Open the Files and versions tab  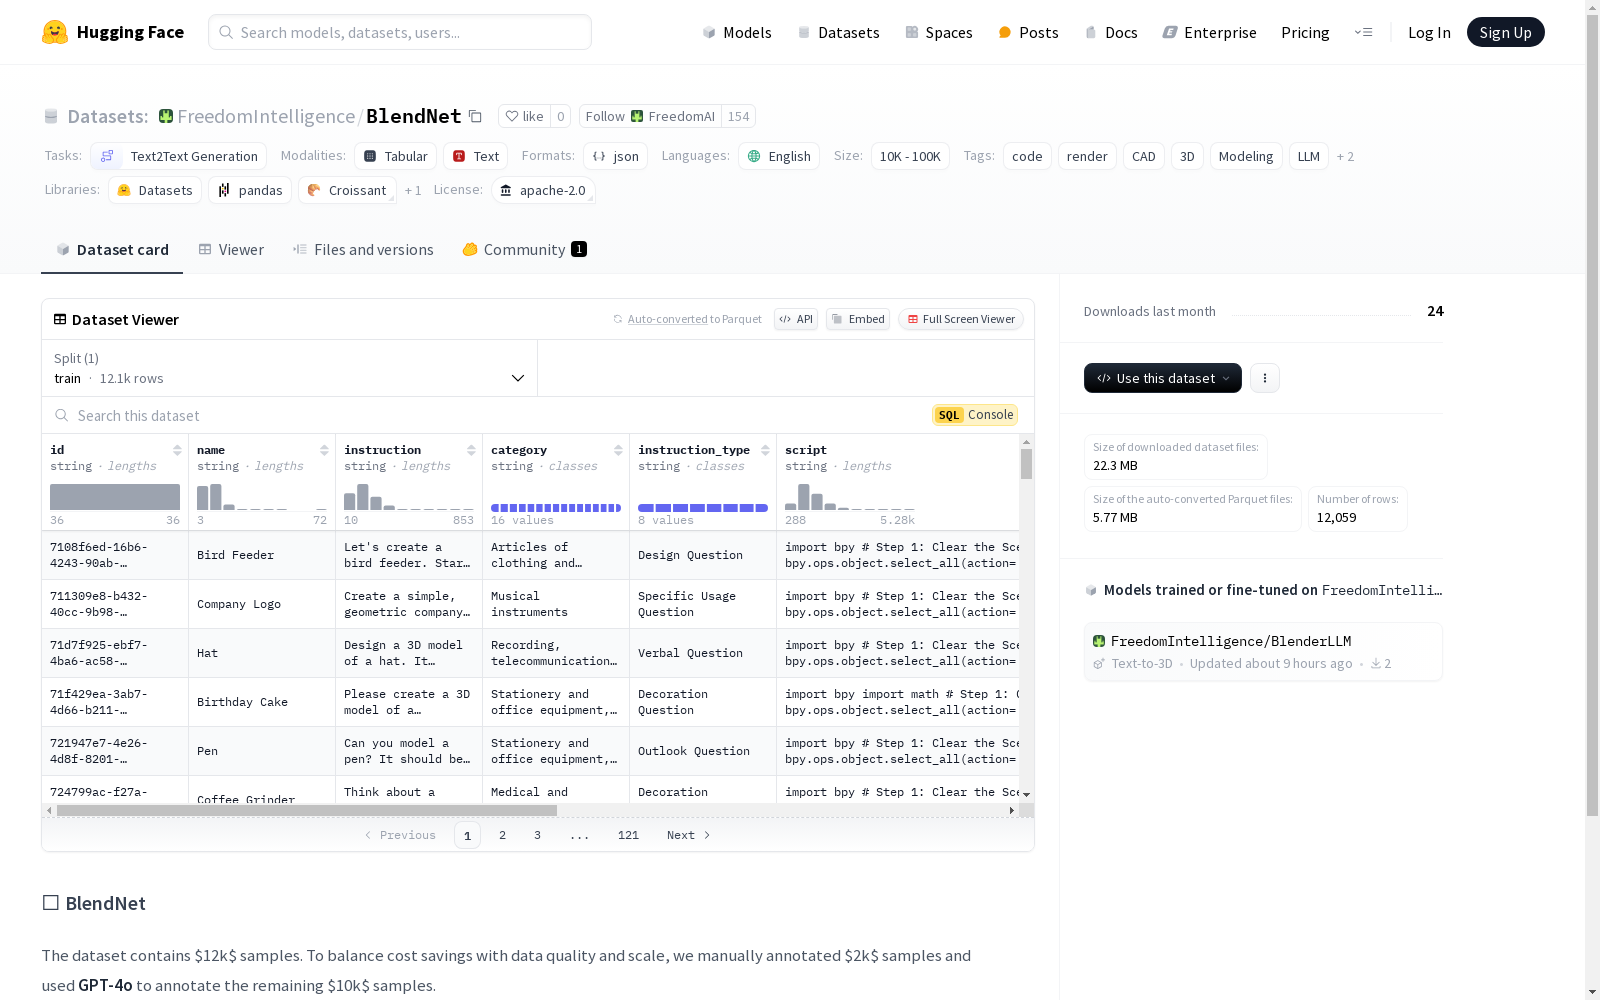pos(363,250)
